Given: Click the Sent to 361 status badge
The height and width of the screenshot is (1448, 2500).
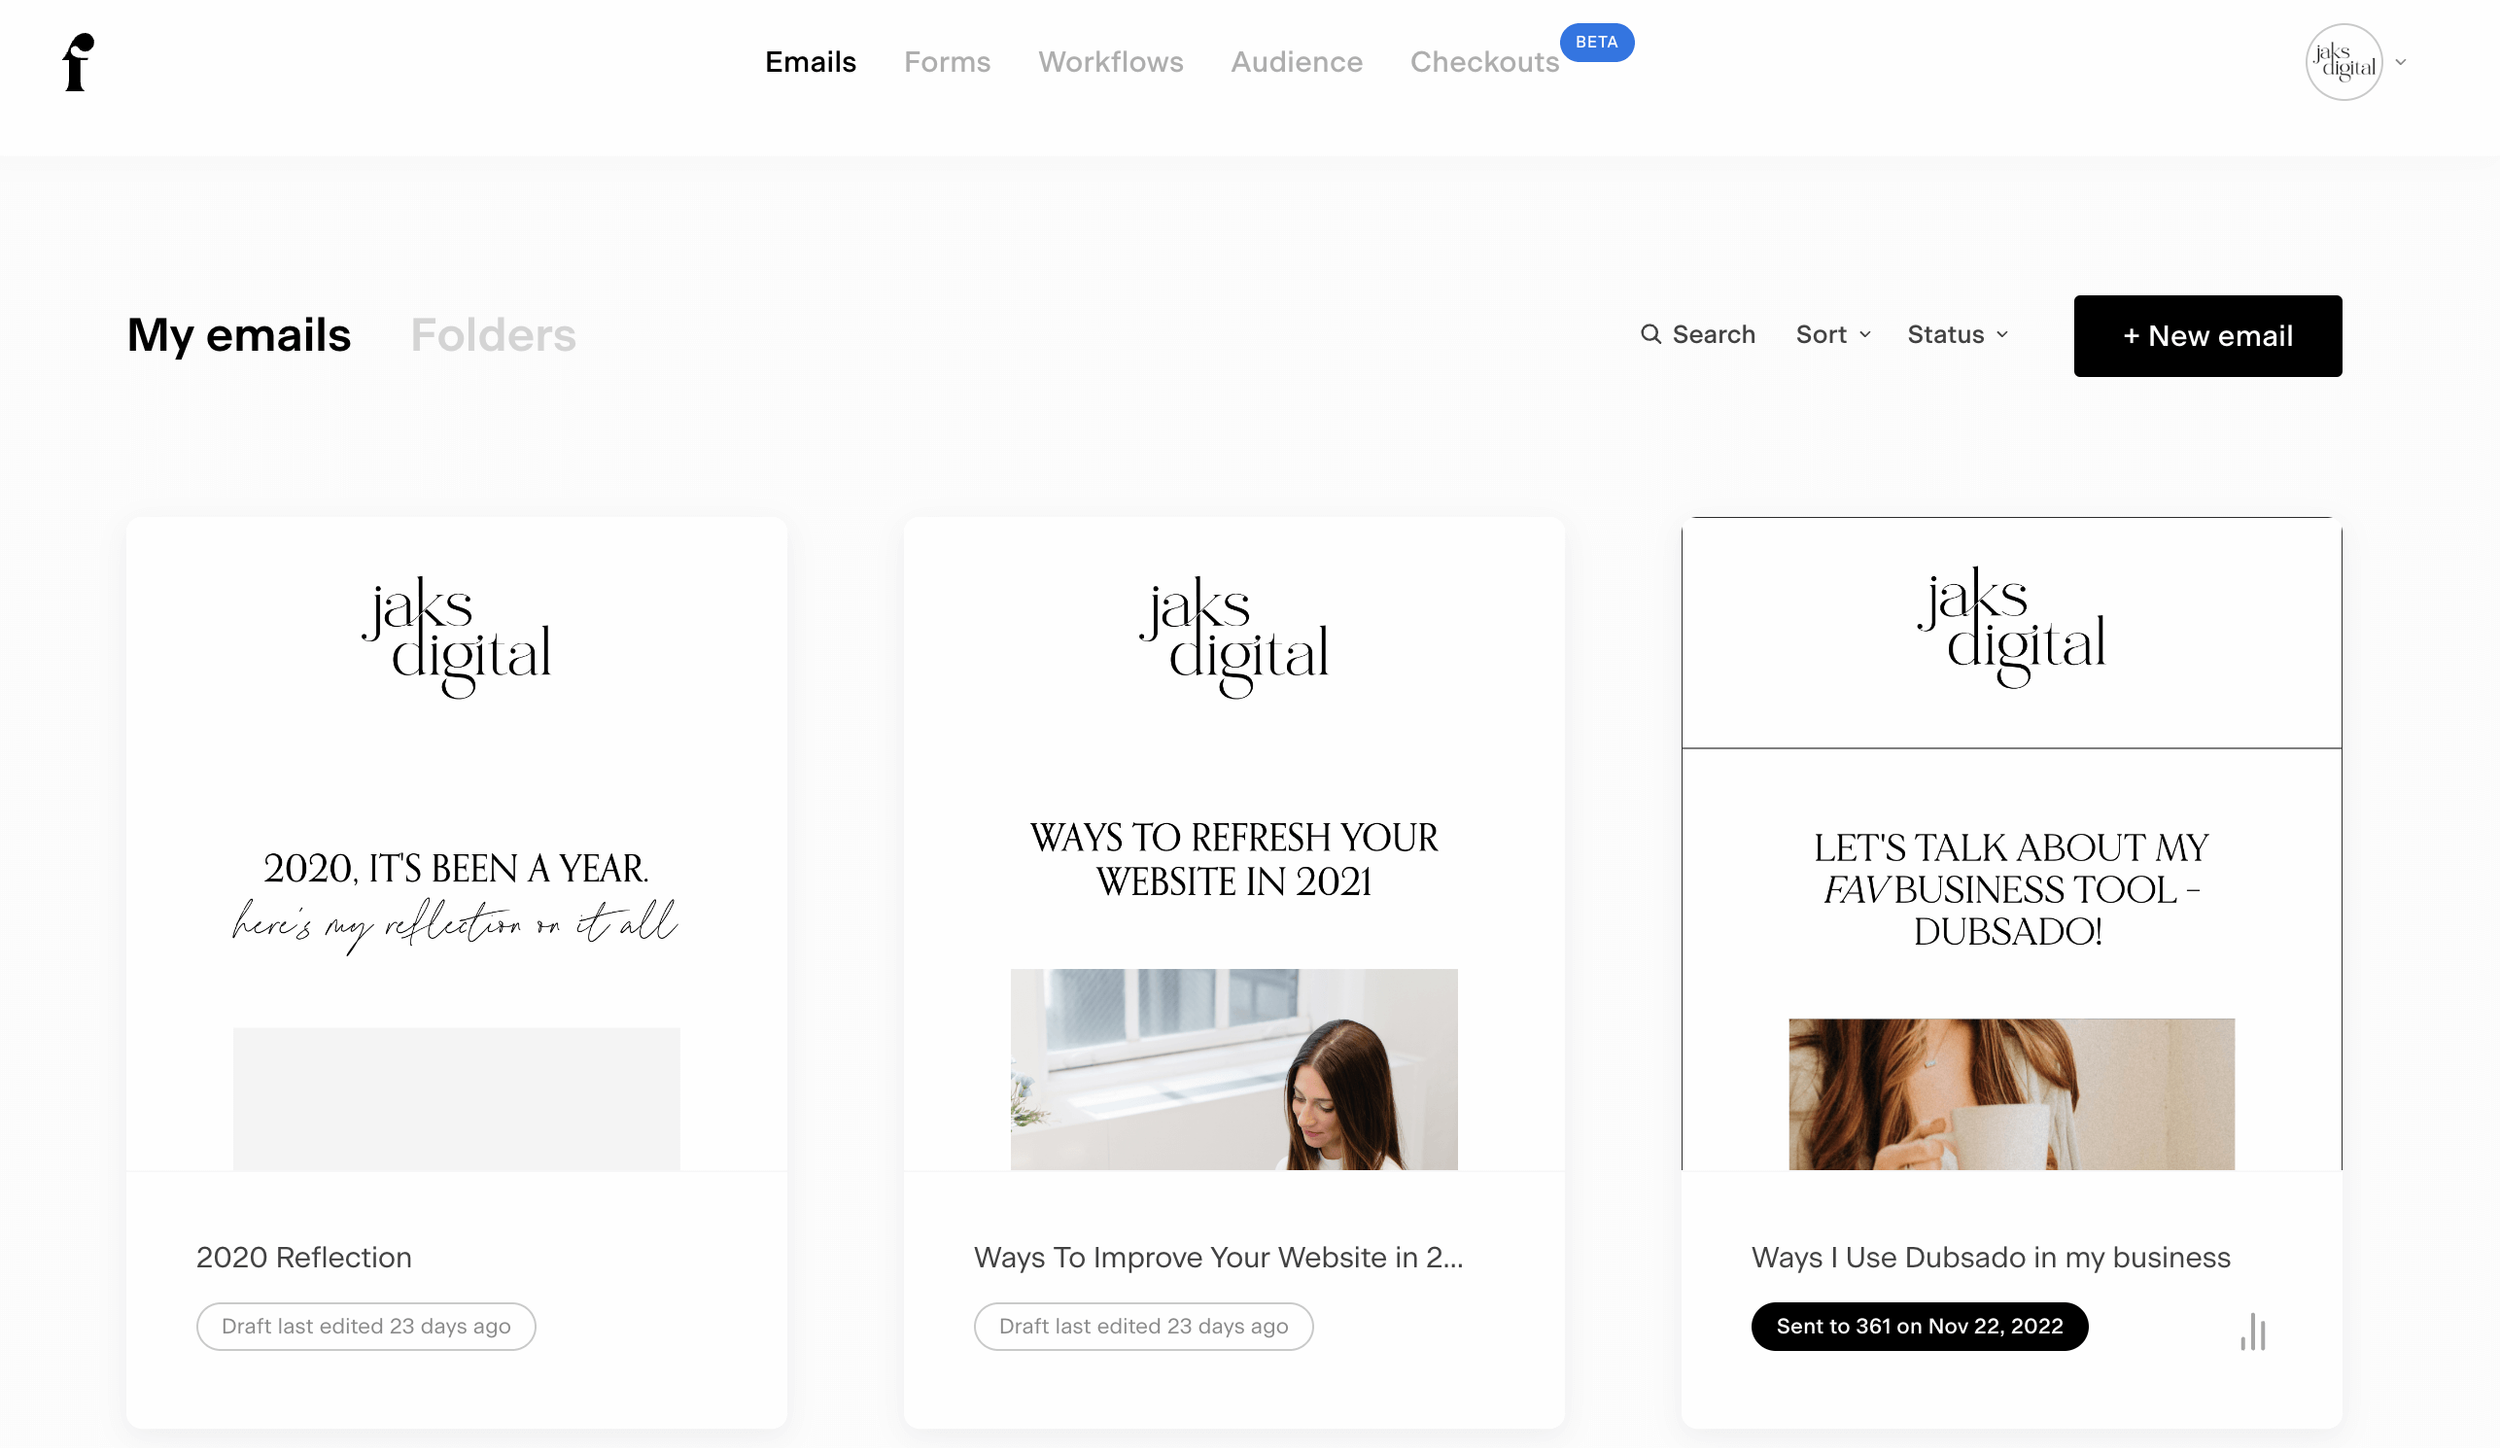Looking at the screenshot, I should 1918,1326.
